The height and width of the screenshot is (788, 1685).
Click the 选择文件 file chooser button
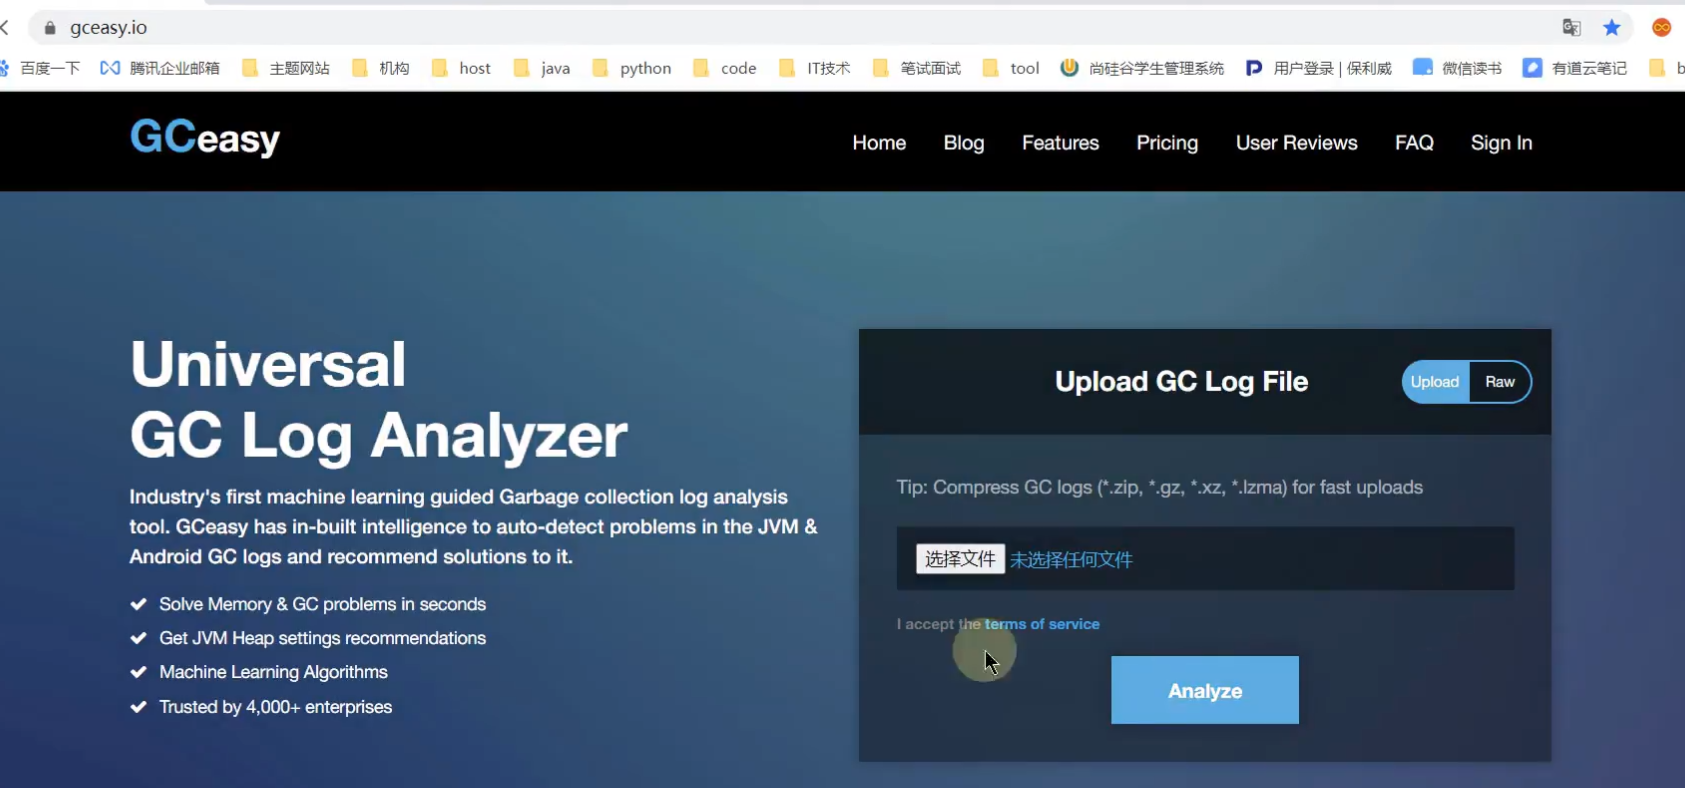coord(960,559)
